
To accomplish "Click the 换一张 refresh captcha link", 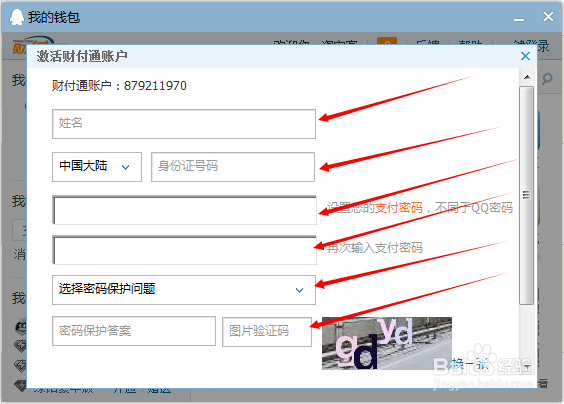I will 470,363.
